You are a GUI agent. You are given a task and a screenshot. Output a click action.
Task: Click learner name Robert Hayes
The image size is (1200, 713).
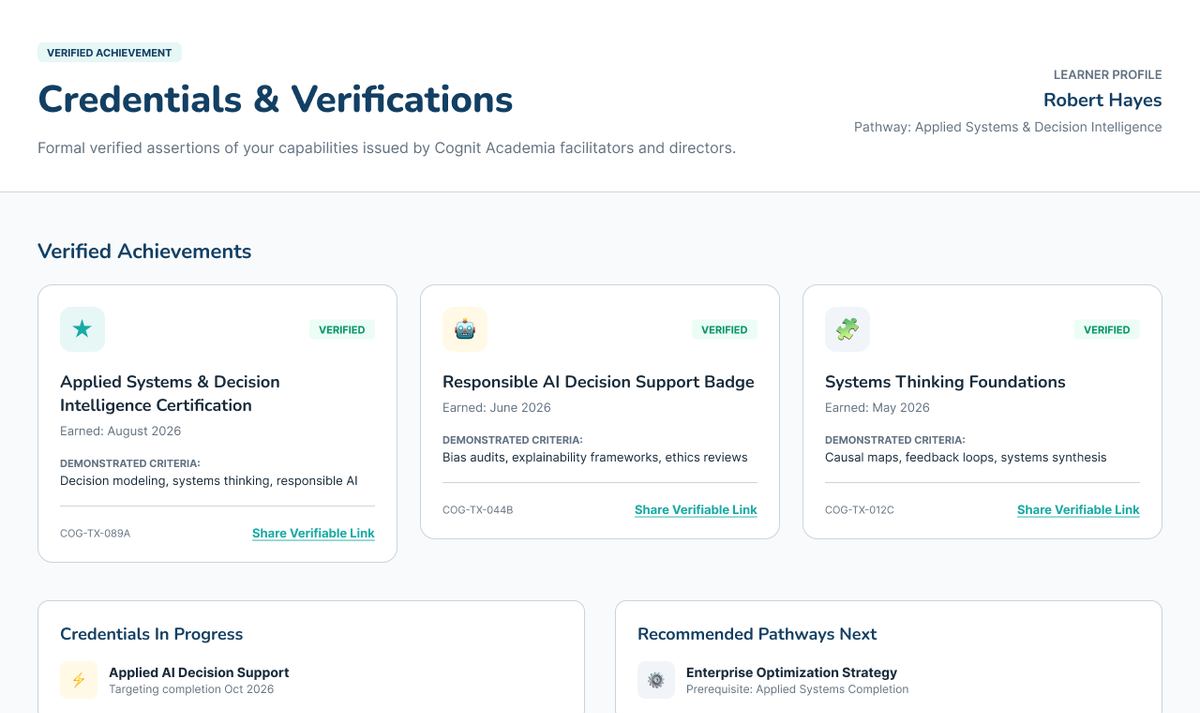click(1102, 100)
